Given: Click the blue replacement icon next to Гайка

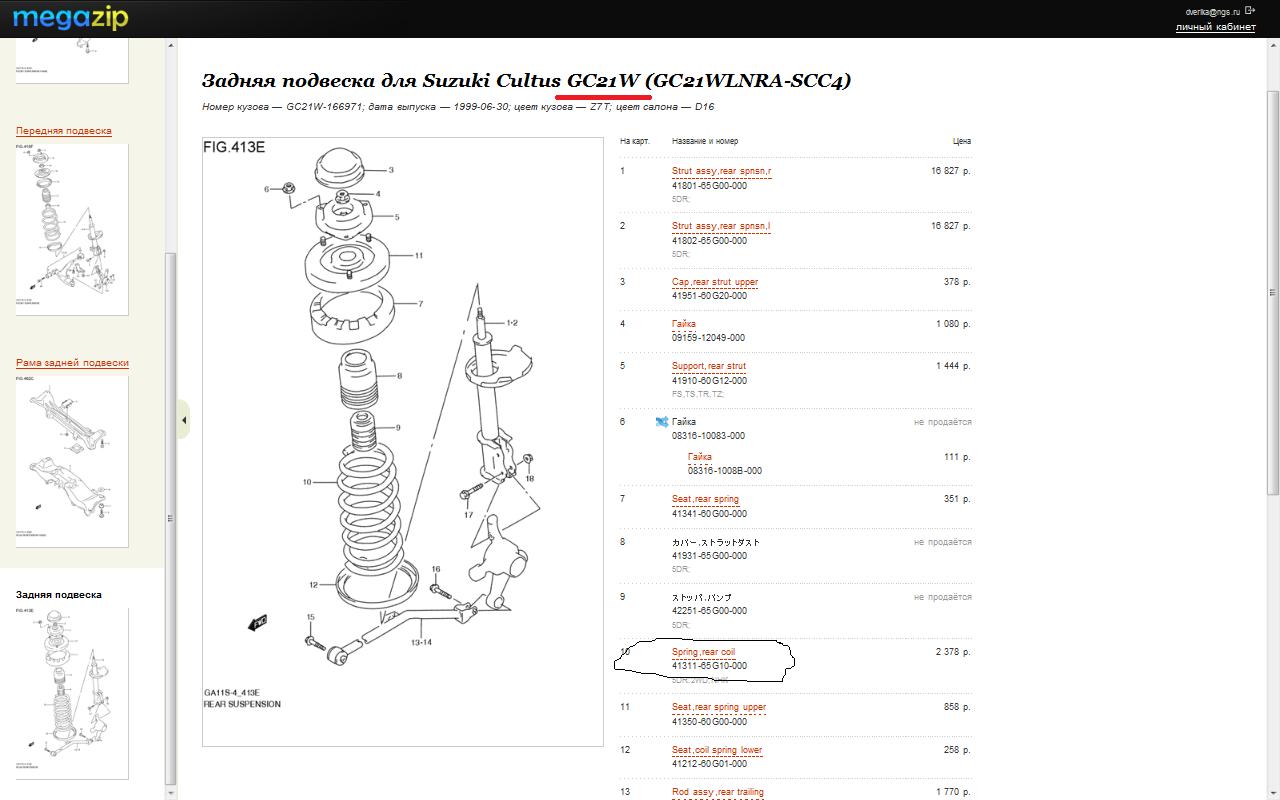Looking at the screenshot, I should (661, 422).
